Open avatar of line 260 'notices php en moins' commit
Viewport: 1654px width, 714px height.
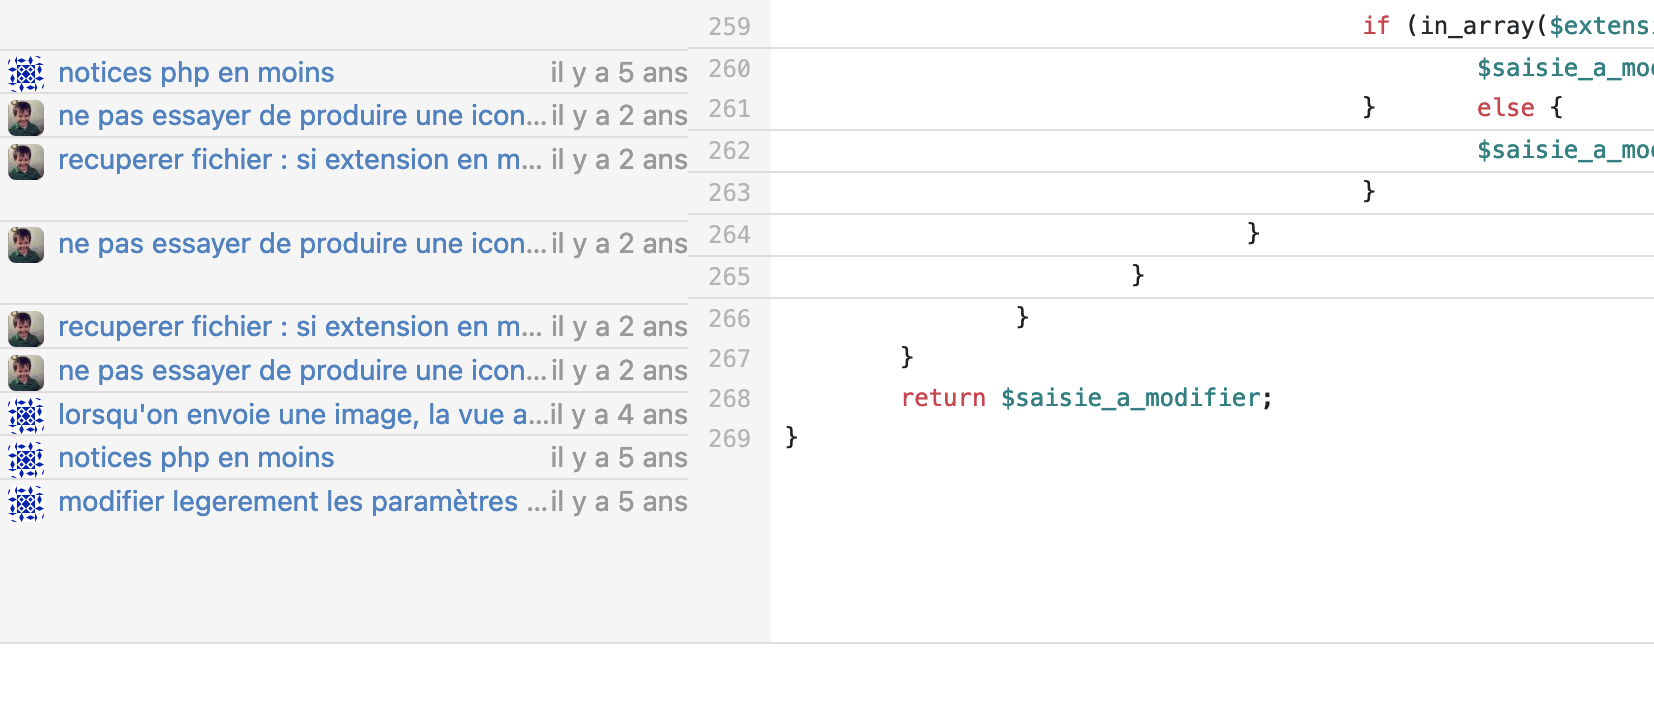pos(26,73)
